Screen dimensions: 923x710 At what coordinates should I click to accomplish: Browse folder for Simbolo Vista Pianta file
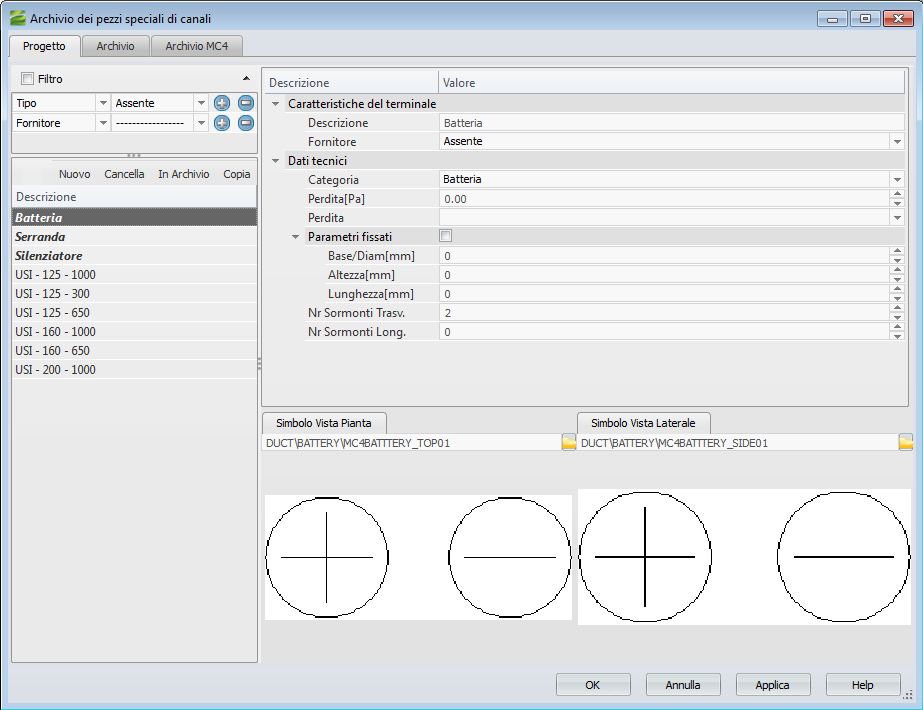(568, 443)
